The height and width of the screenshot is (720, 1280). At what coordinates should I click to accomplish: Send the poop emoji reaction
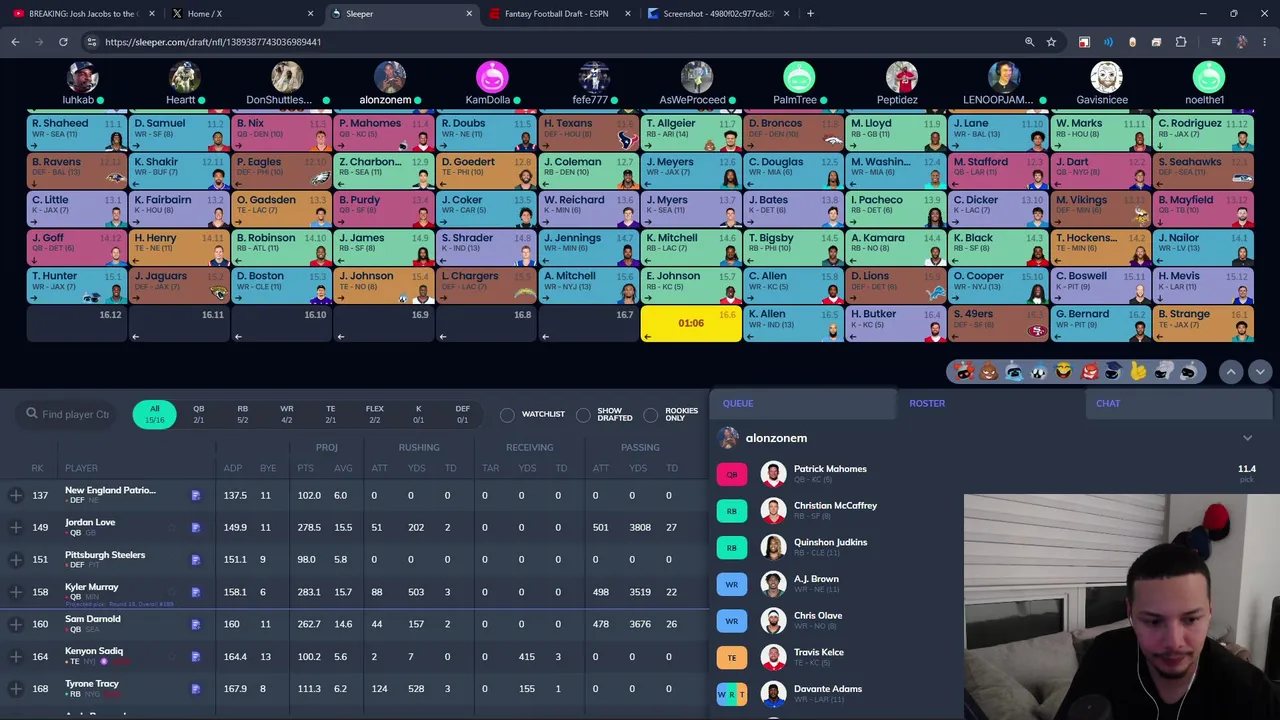point(989,372)
